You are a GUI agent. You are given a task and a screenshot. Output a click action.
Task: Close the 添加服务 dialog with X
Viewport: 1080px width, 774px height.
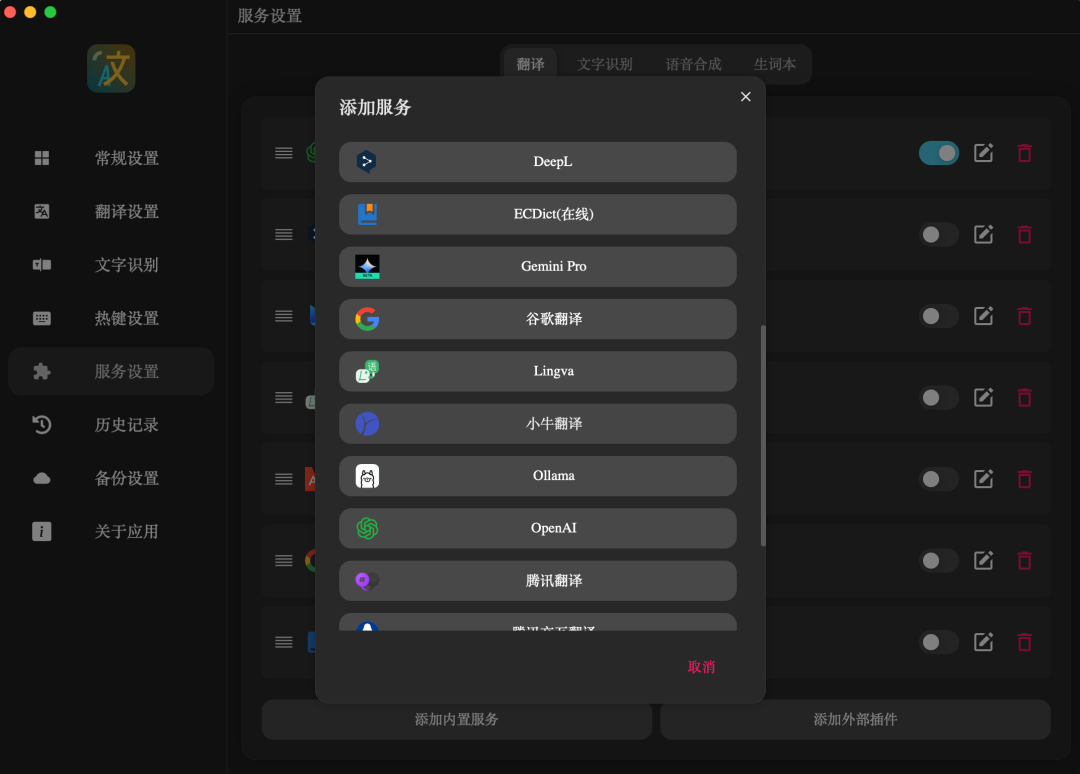point(745,97)
